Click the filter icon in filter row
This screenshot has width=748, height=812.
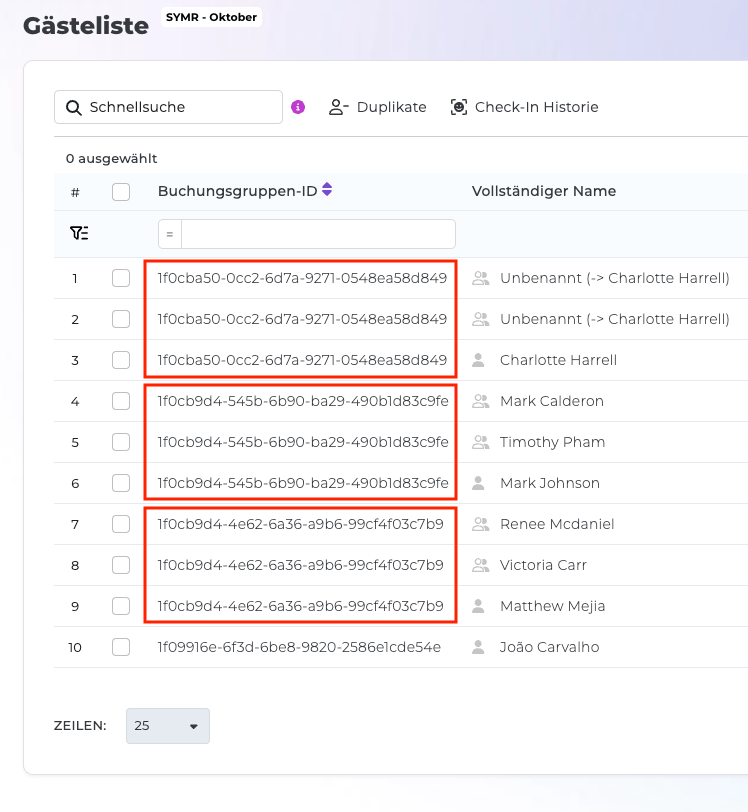79,234
